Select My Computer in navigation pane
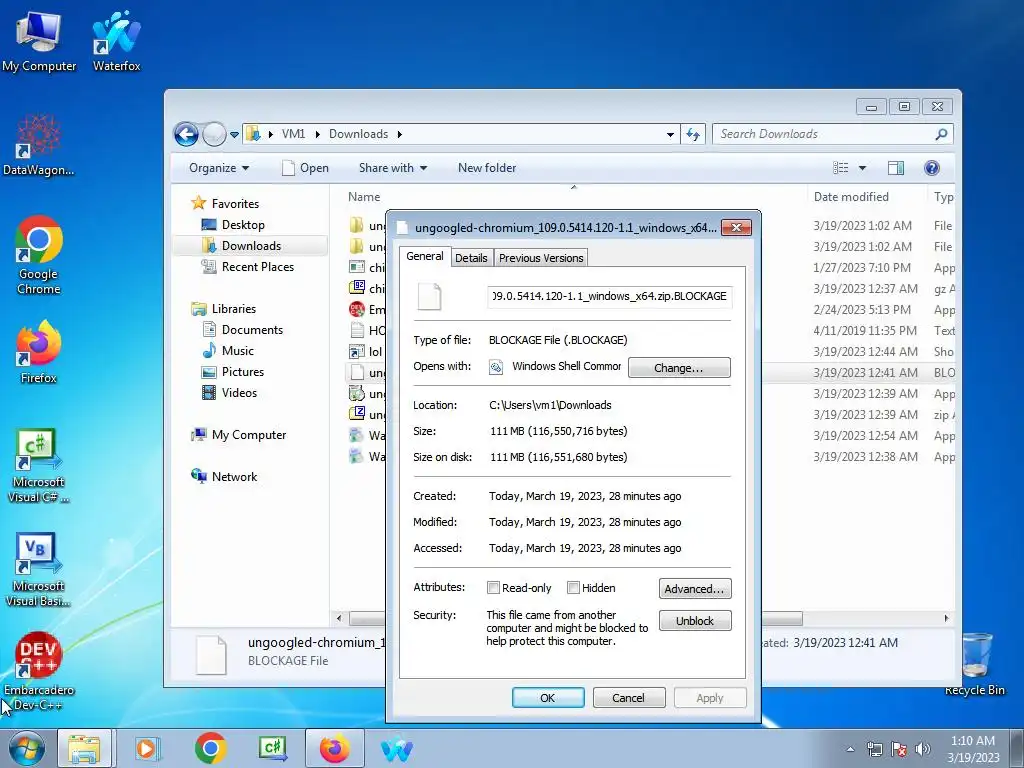Image resolution: width=1024 pixels, height=768 pixels. (248, 435)
